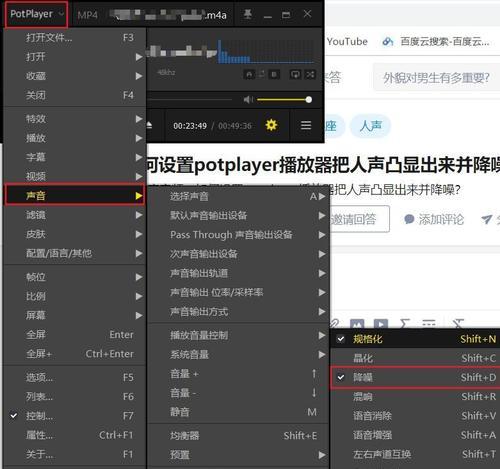The image size is (500, 469).
Task: Expand the 皮肤 skin submenu
Action: (75, 234)
